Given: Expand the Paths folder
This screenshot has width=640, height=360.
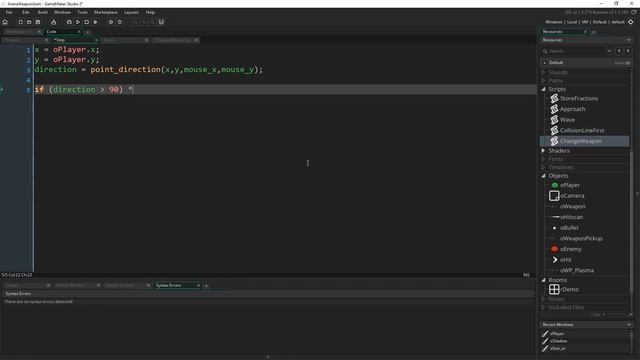Looking at the screenshot, I should coord(543,81).
